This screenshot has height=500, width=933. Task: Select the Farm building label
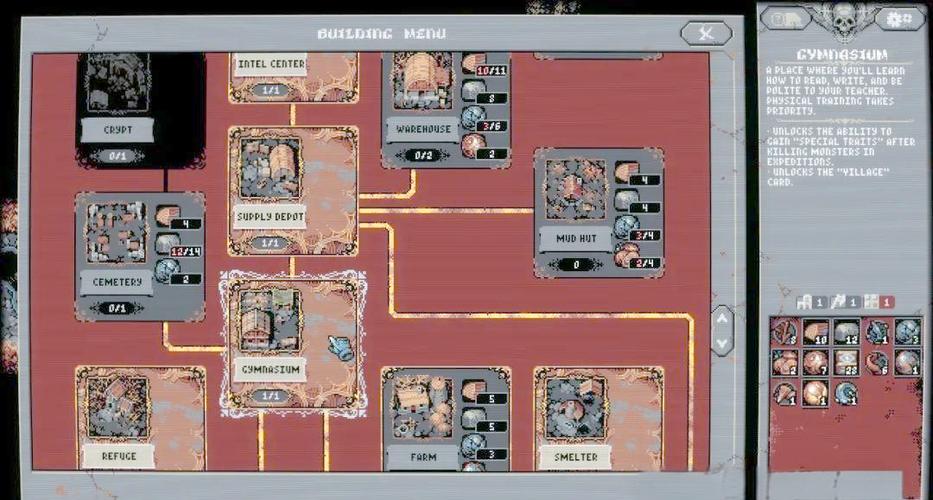(x=422, y=457)
